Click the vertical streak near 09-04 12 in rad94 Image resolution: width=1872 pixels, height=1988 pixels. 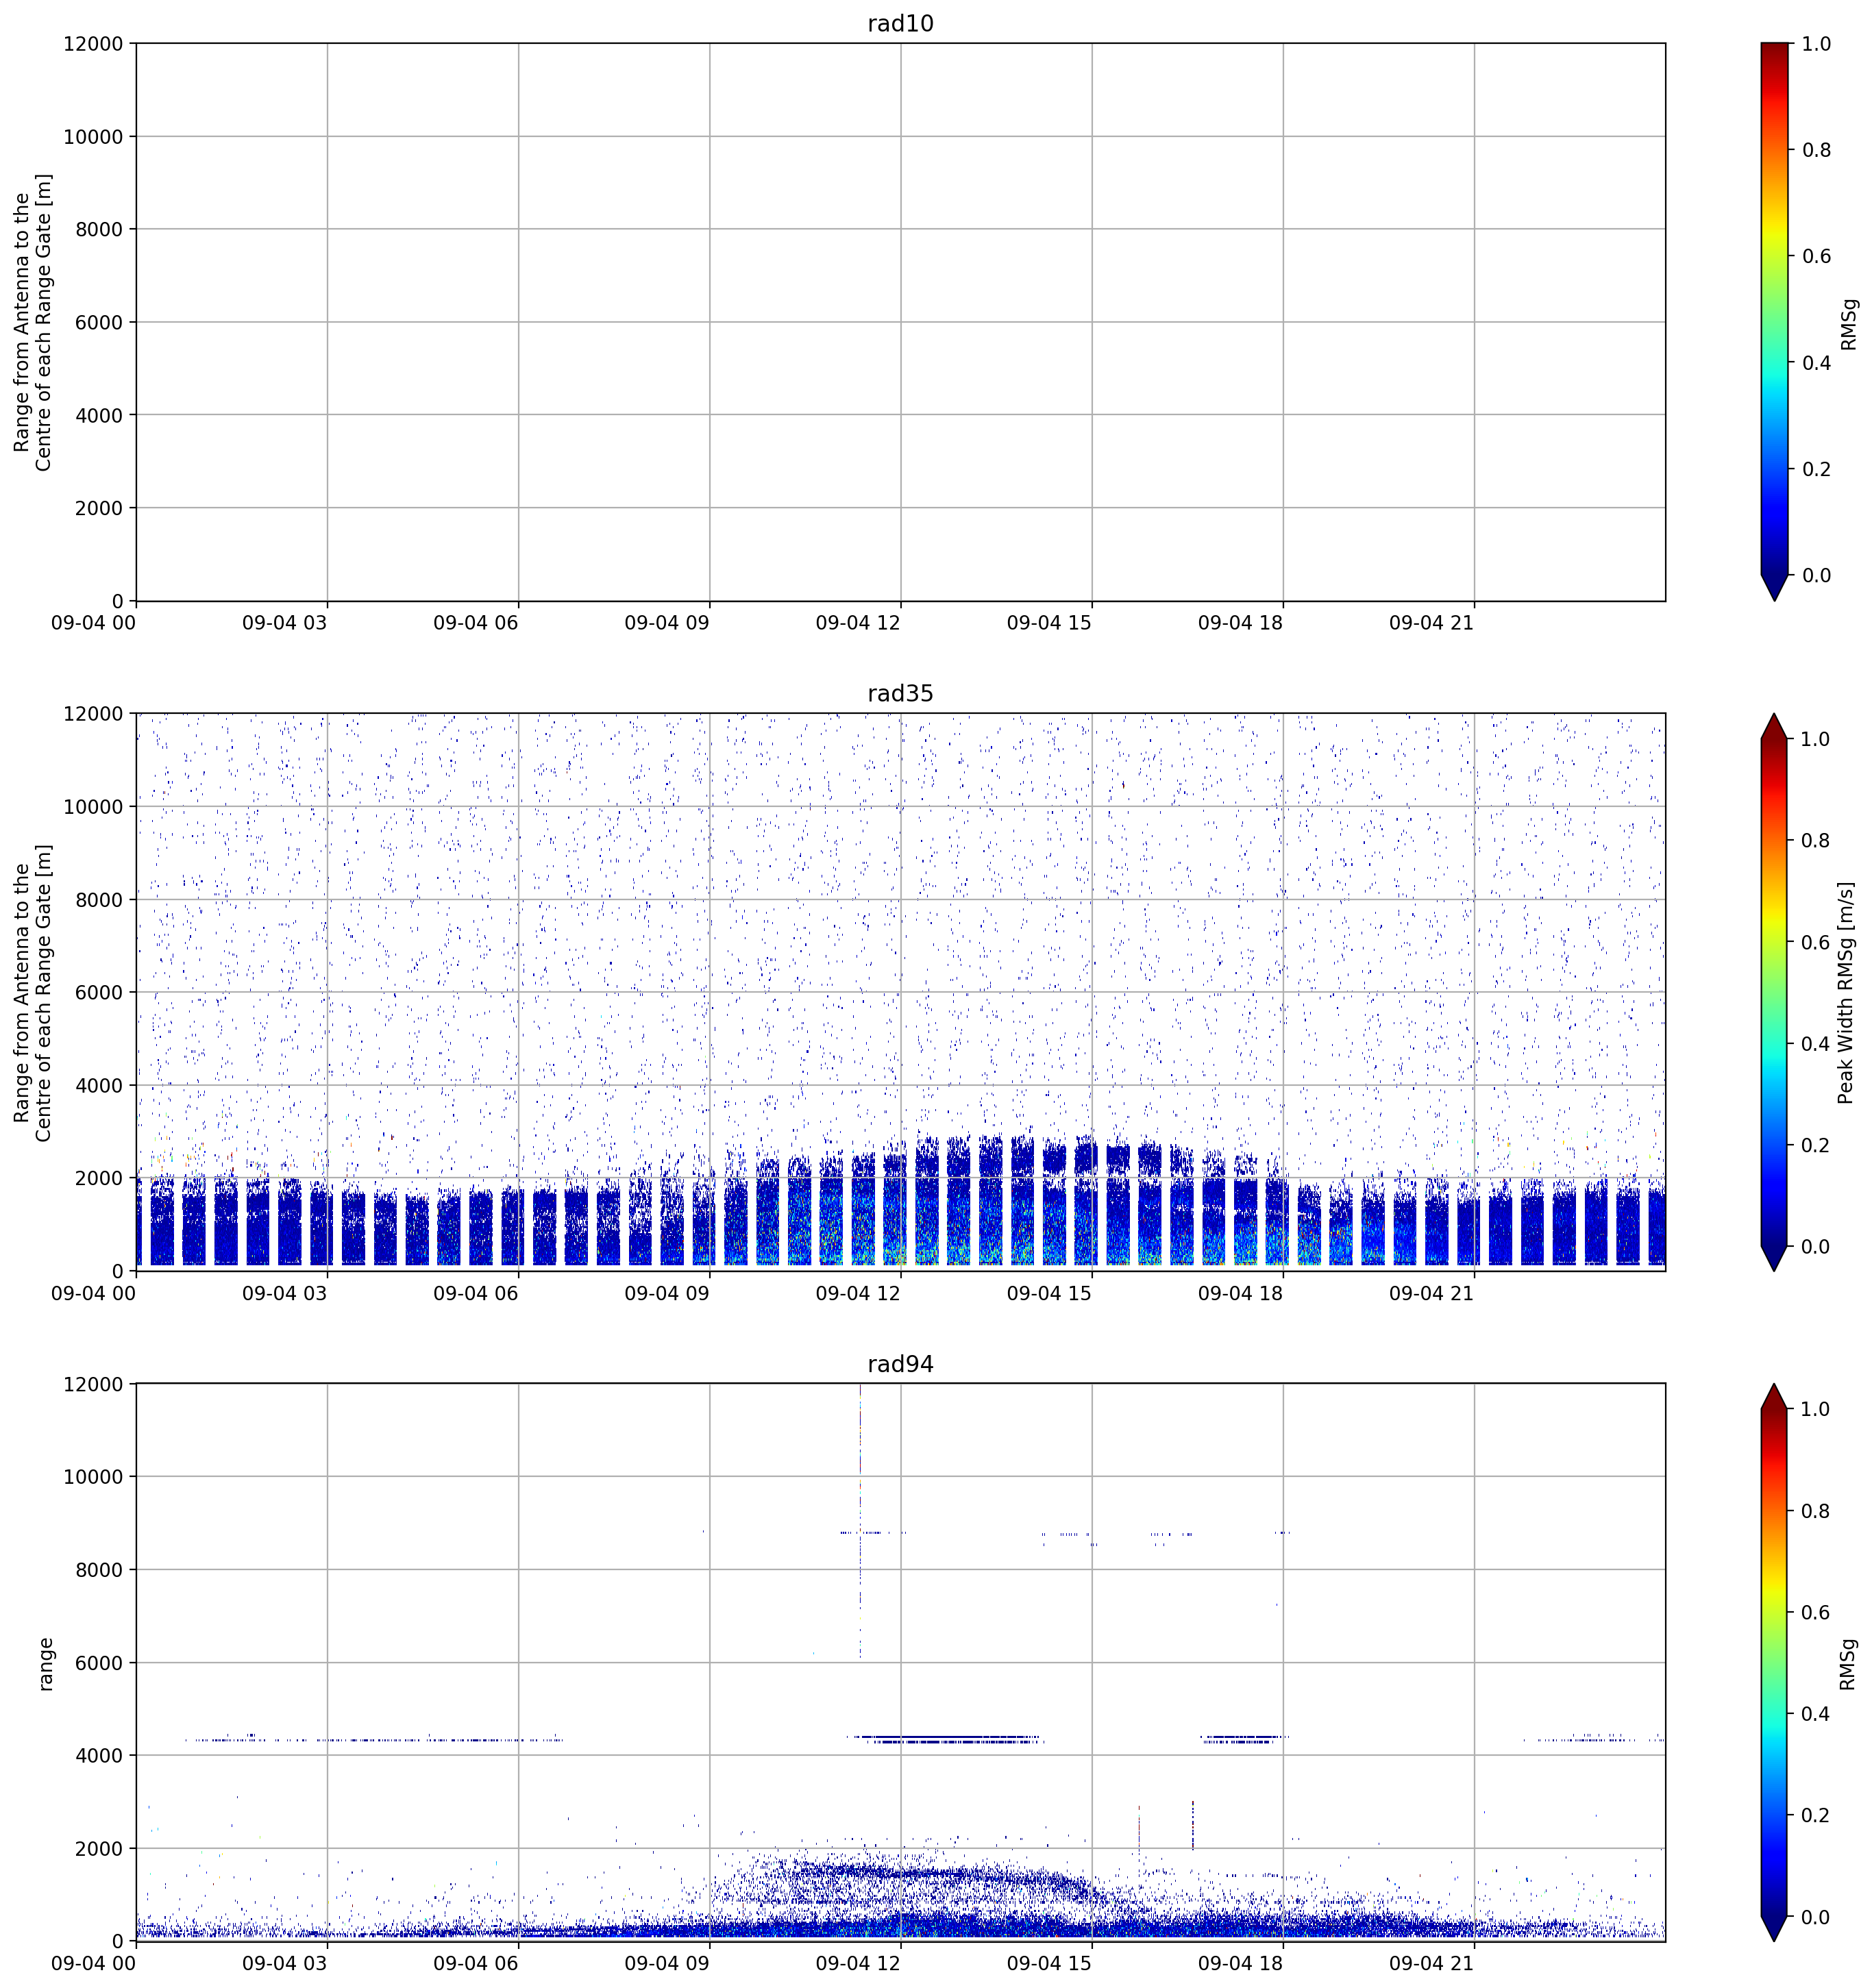(x=860, y=1520)
